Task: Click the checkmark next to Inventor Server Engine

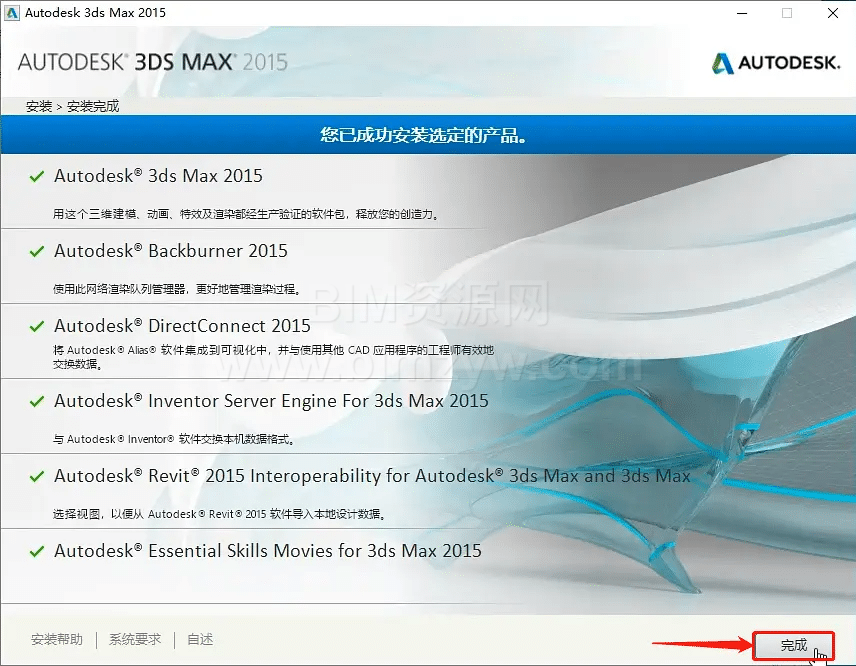Action: pos(37,401)
